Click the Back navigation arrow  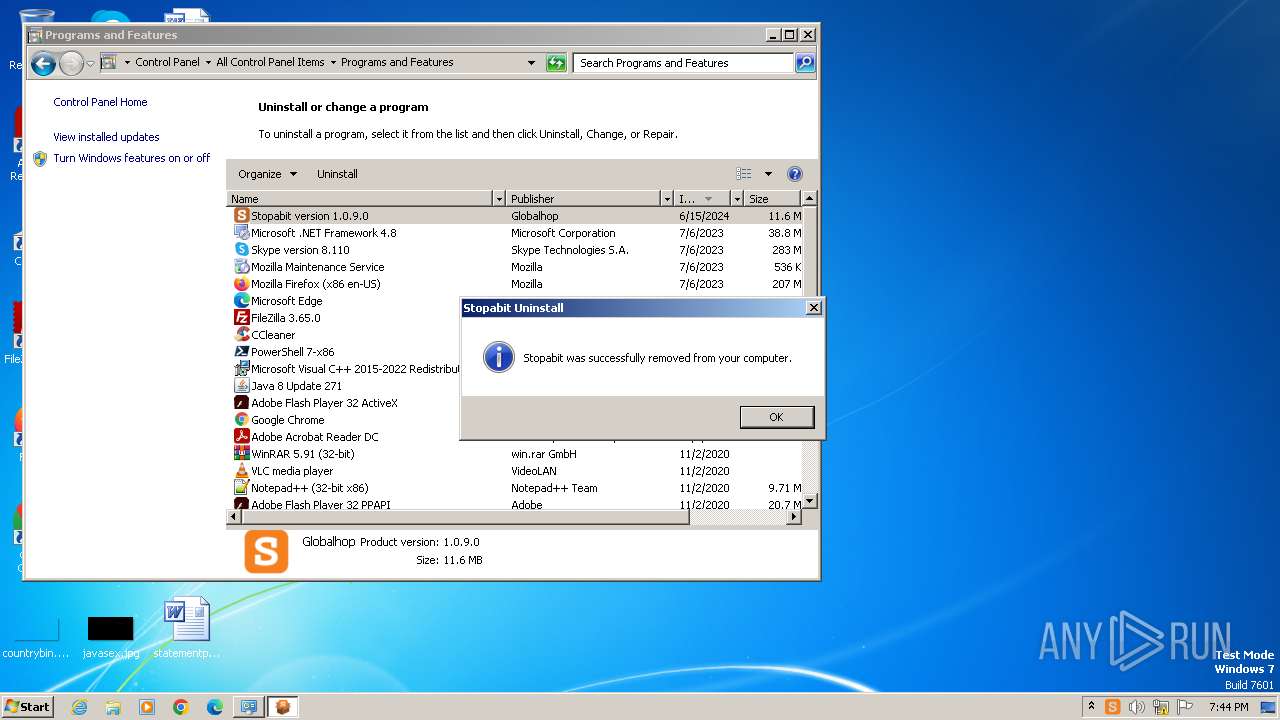[43, 64]
